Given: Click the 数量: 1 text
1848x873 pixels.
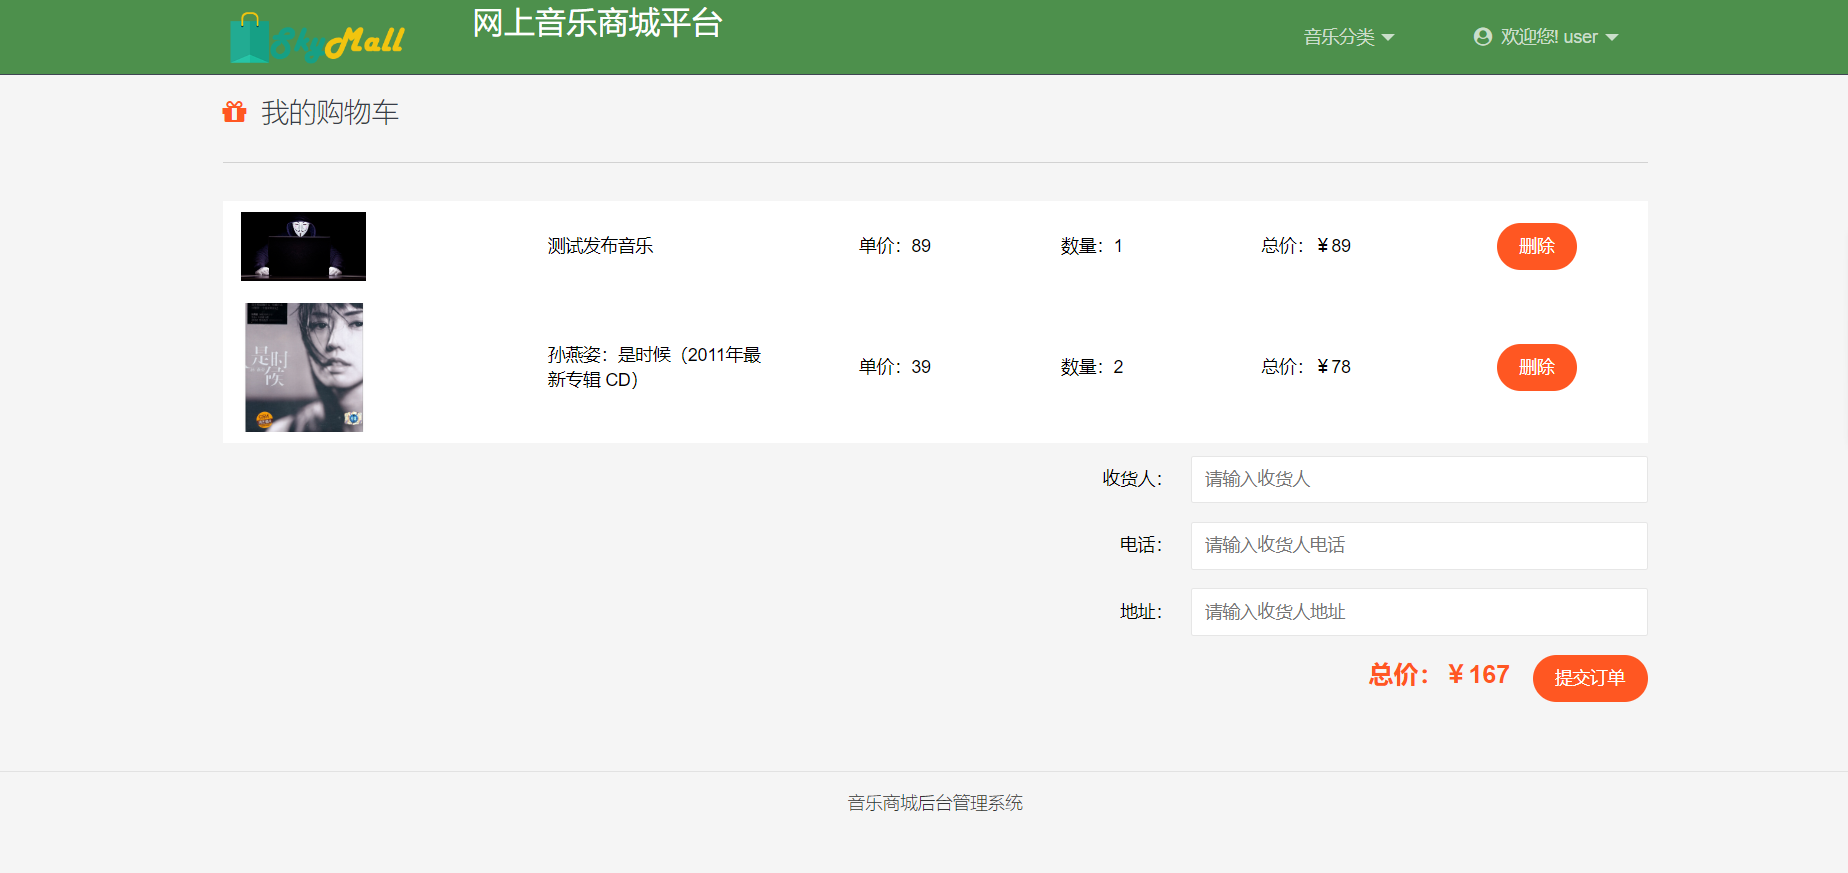Looking at the screenshot, I should (x=1092, y=246).
